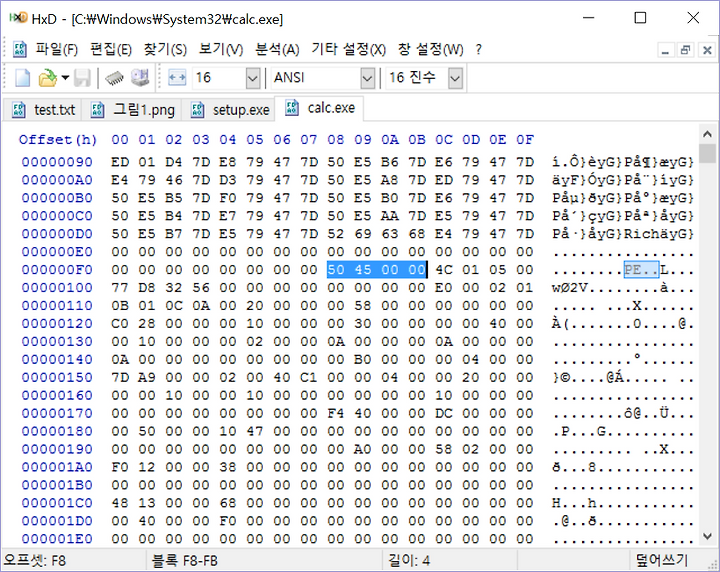Image resolution: width=720 pixels, height=572 pixels.
Task: Click the vertical scrollbar thumb
Action: tap(708, 153)
